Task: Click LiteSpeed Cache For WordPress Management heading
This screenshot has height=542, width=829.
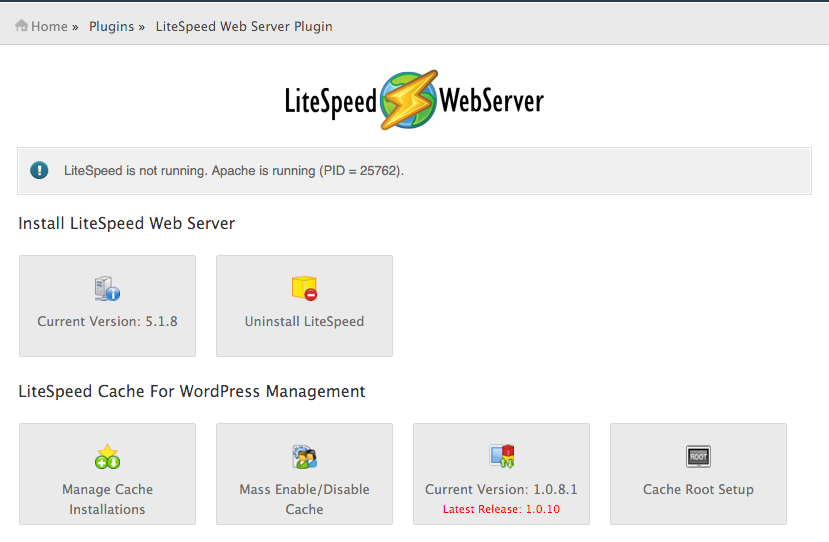Action: coord(191,391)
